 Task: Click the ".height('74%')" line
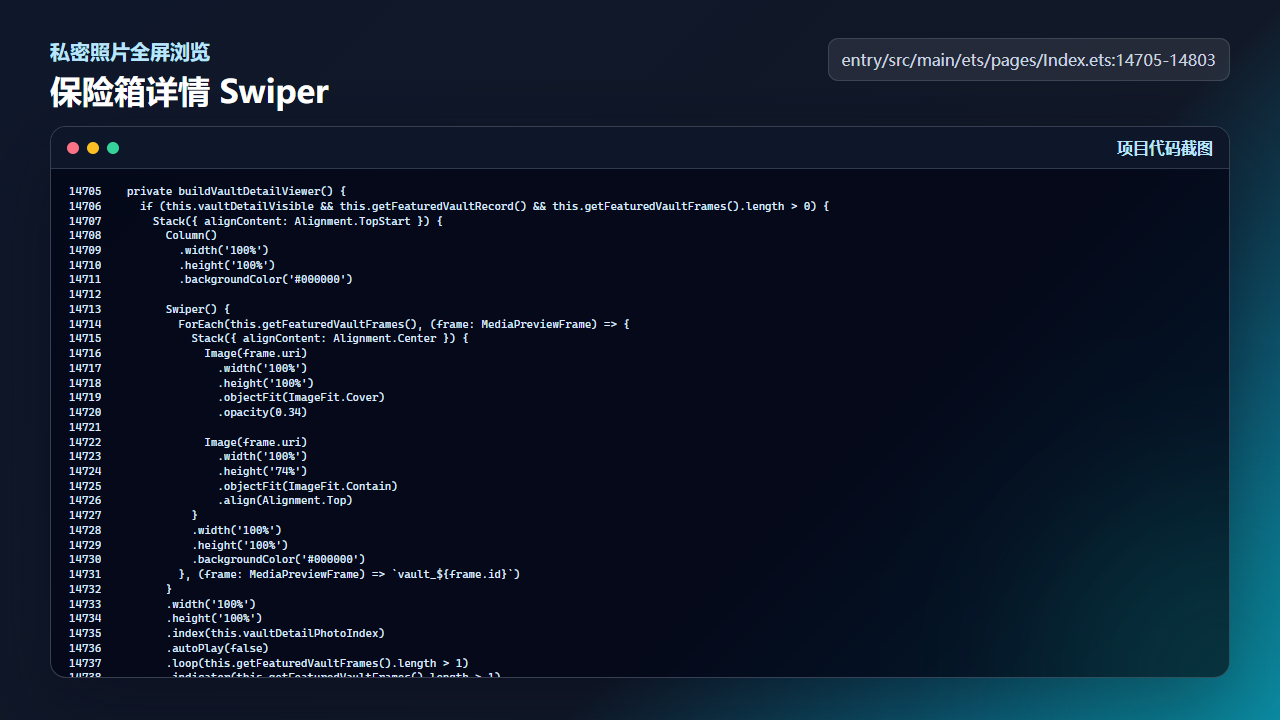point(263,471)
